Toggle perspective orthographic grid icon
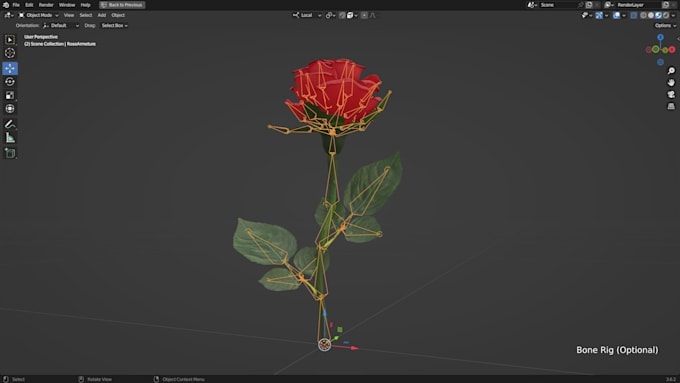Image resolution: width=680 pixels, height=383 pixels. coord(671,106)
